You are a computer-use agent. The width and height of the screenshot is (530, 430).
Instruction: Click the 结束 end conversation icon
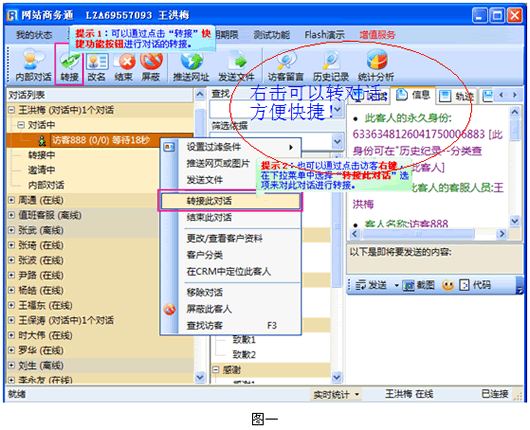123,65
